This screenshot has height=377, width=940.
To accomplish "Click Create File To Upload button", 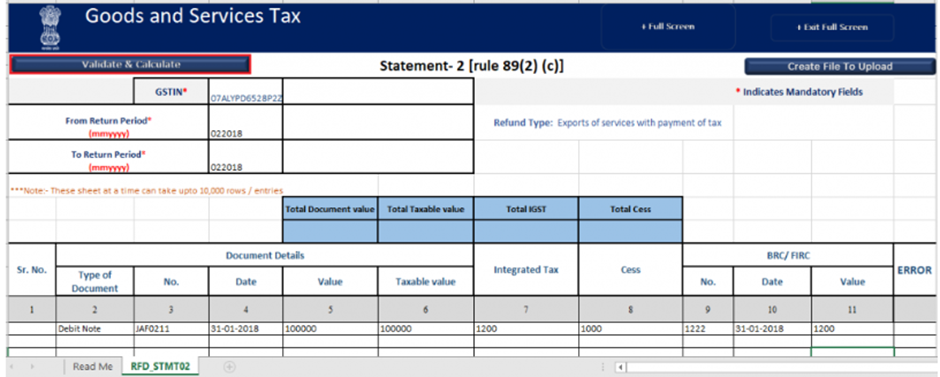I will tap(840, 67).
